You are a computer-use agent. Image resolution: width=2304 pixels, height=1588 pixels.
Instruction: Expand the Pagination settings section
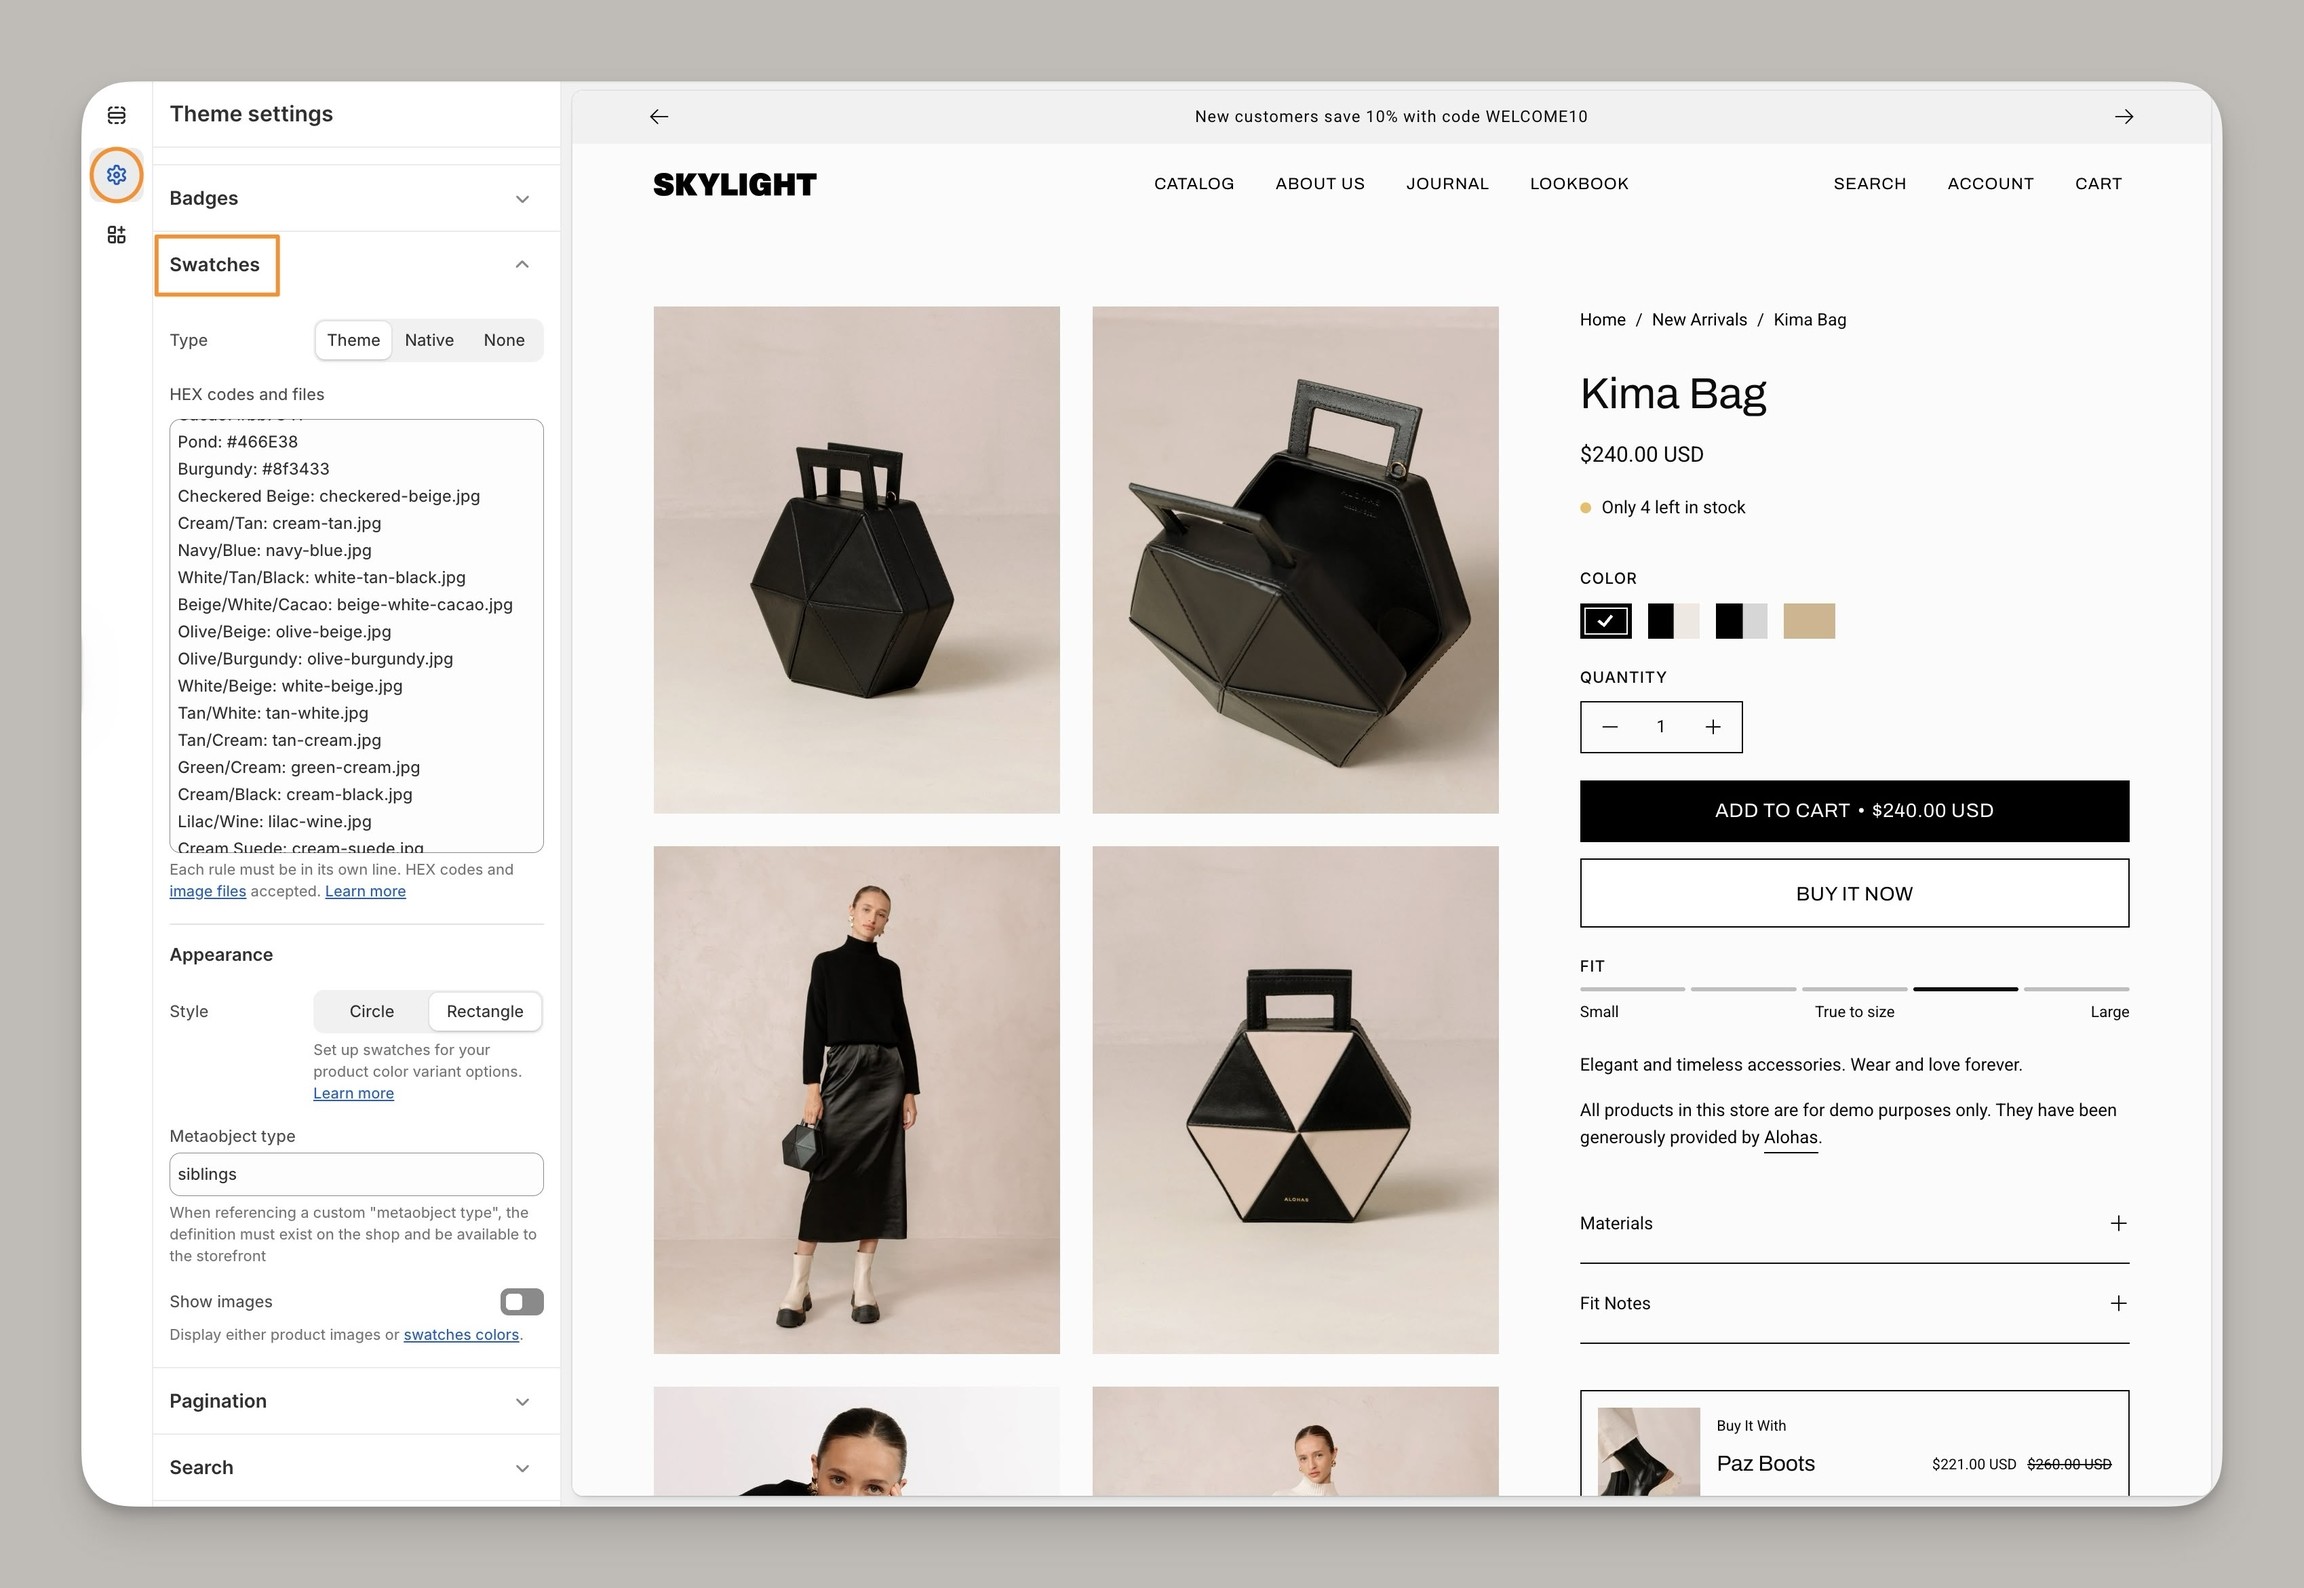(x=521, y=1401)
